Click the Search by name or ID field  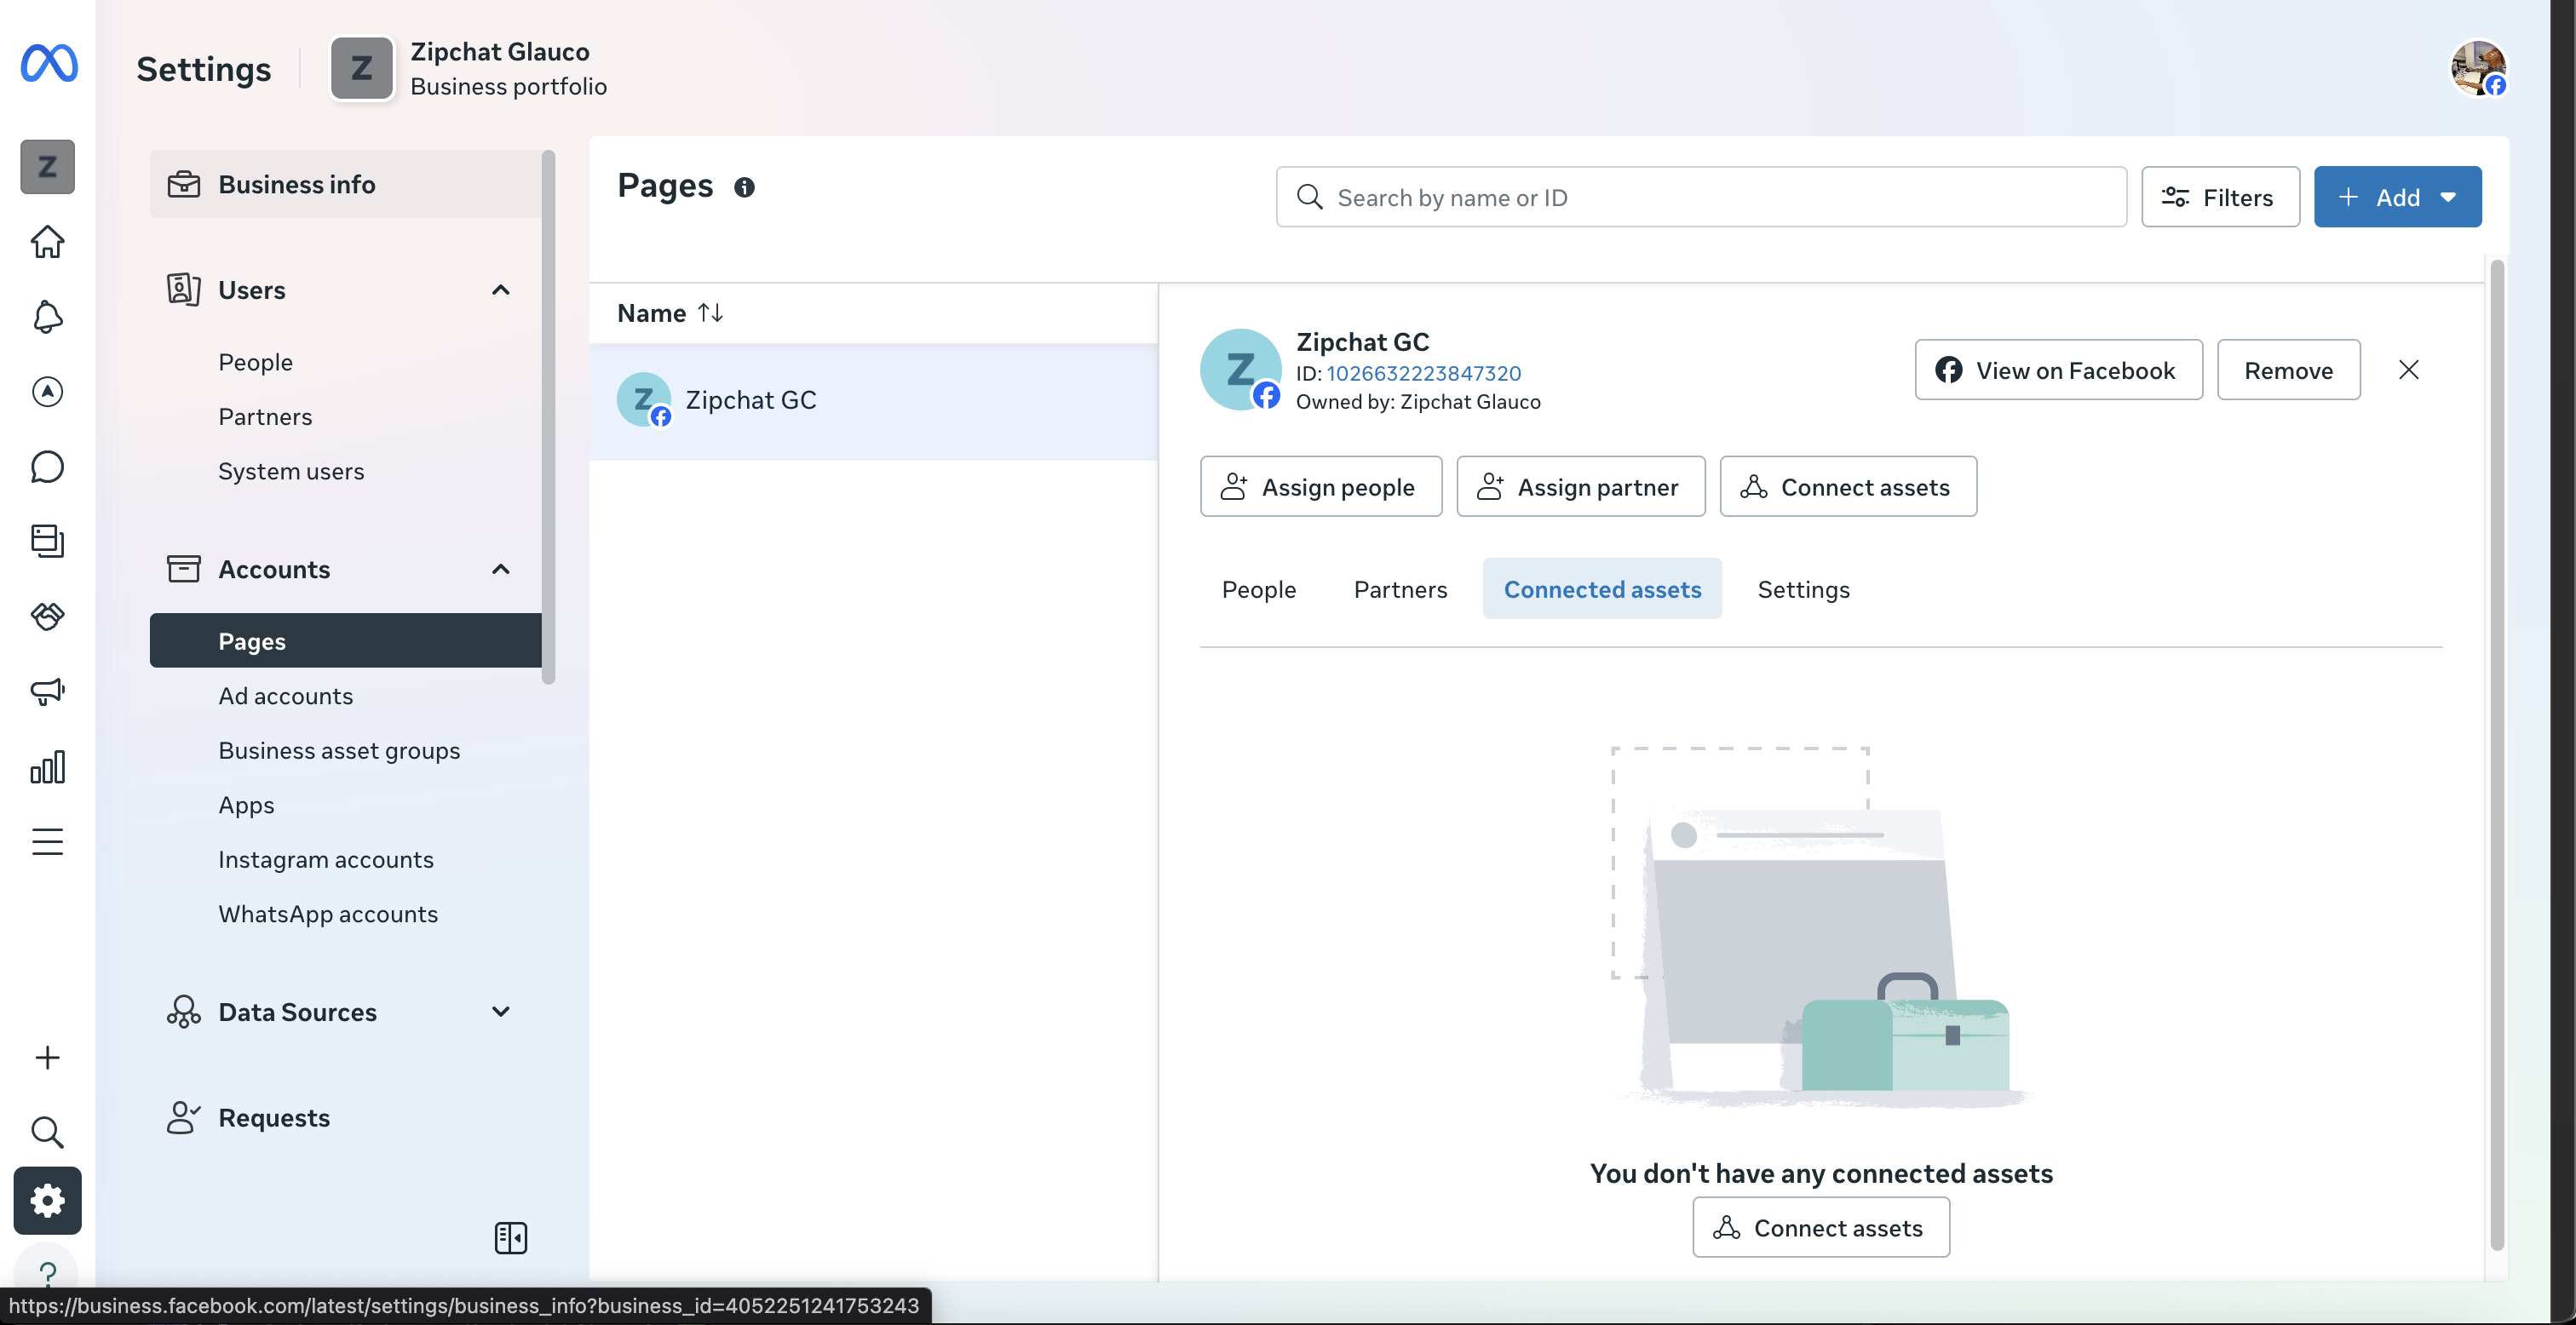[1700, 197]
